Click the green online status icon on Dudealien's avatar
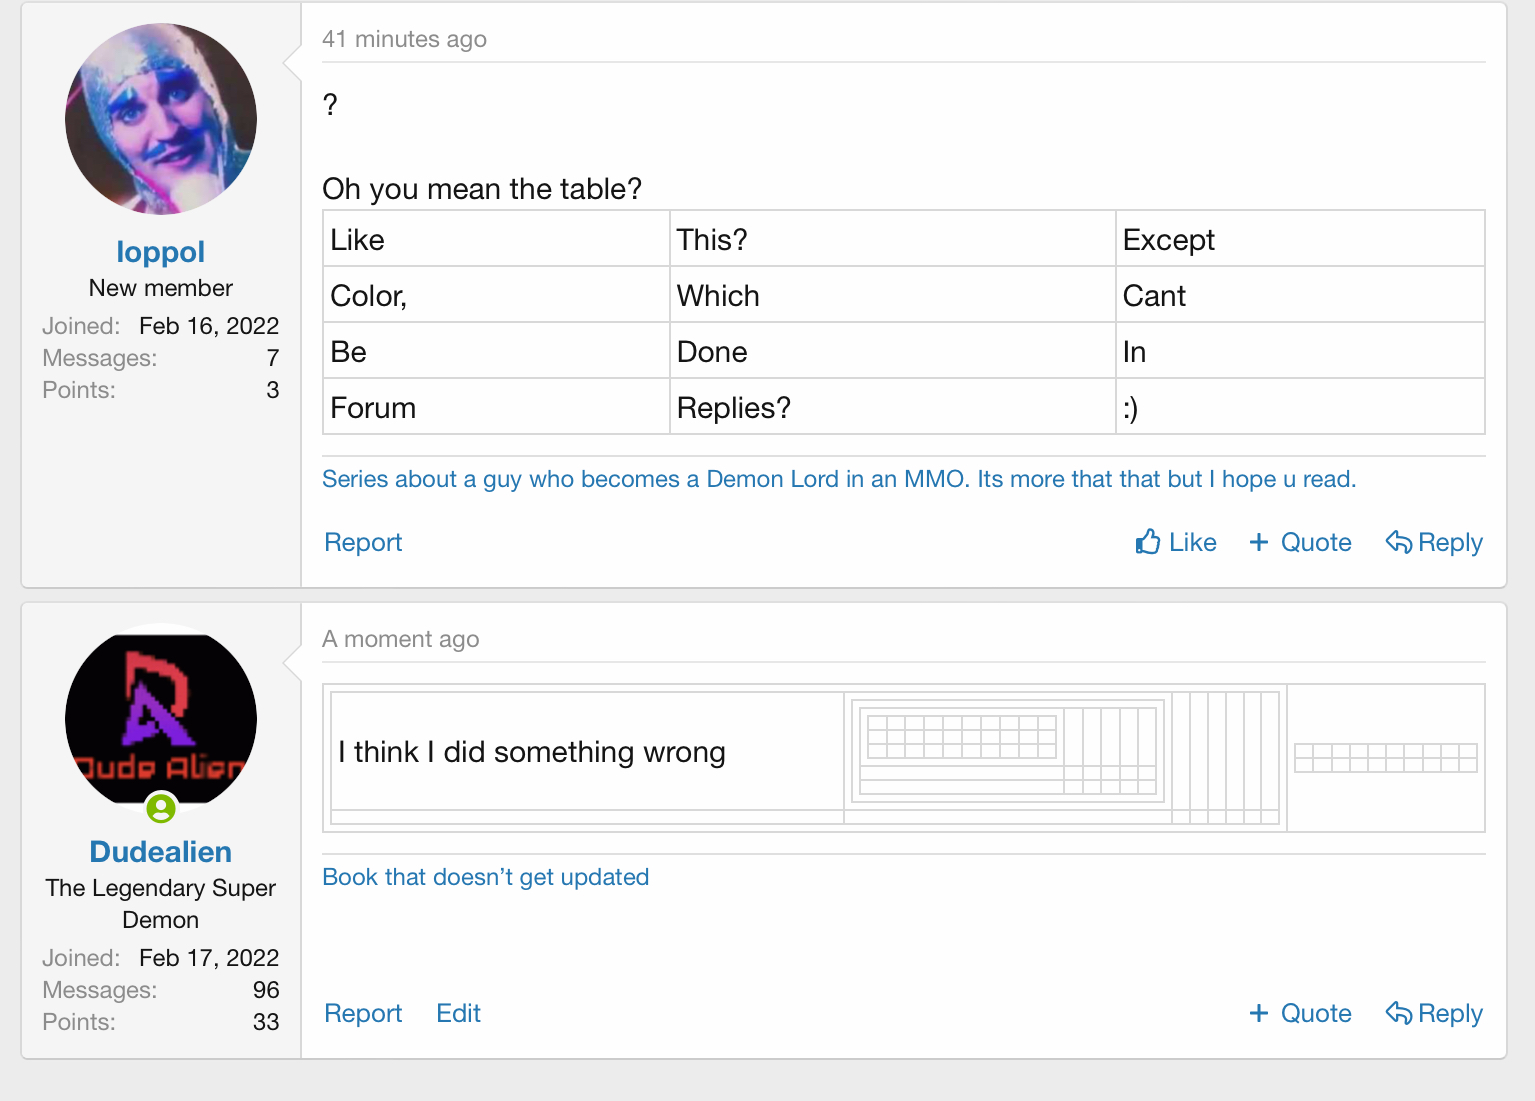Image resolution: width=1535 pixels, height=1101 pixels. (161, 808)
